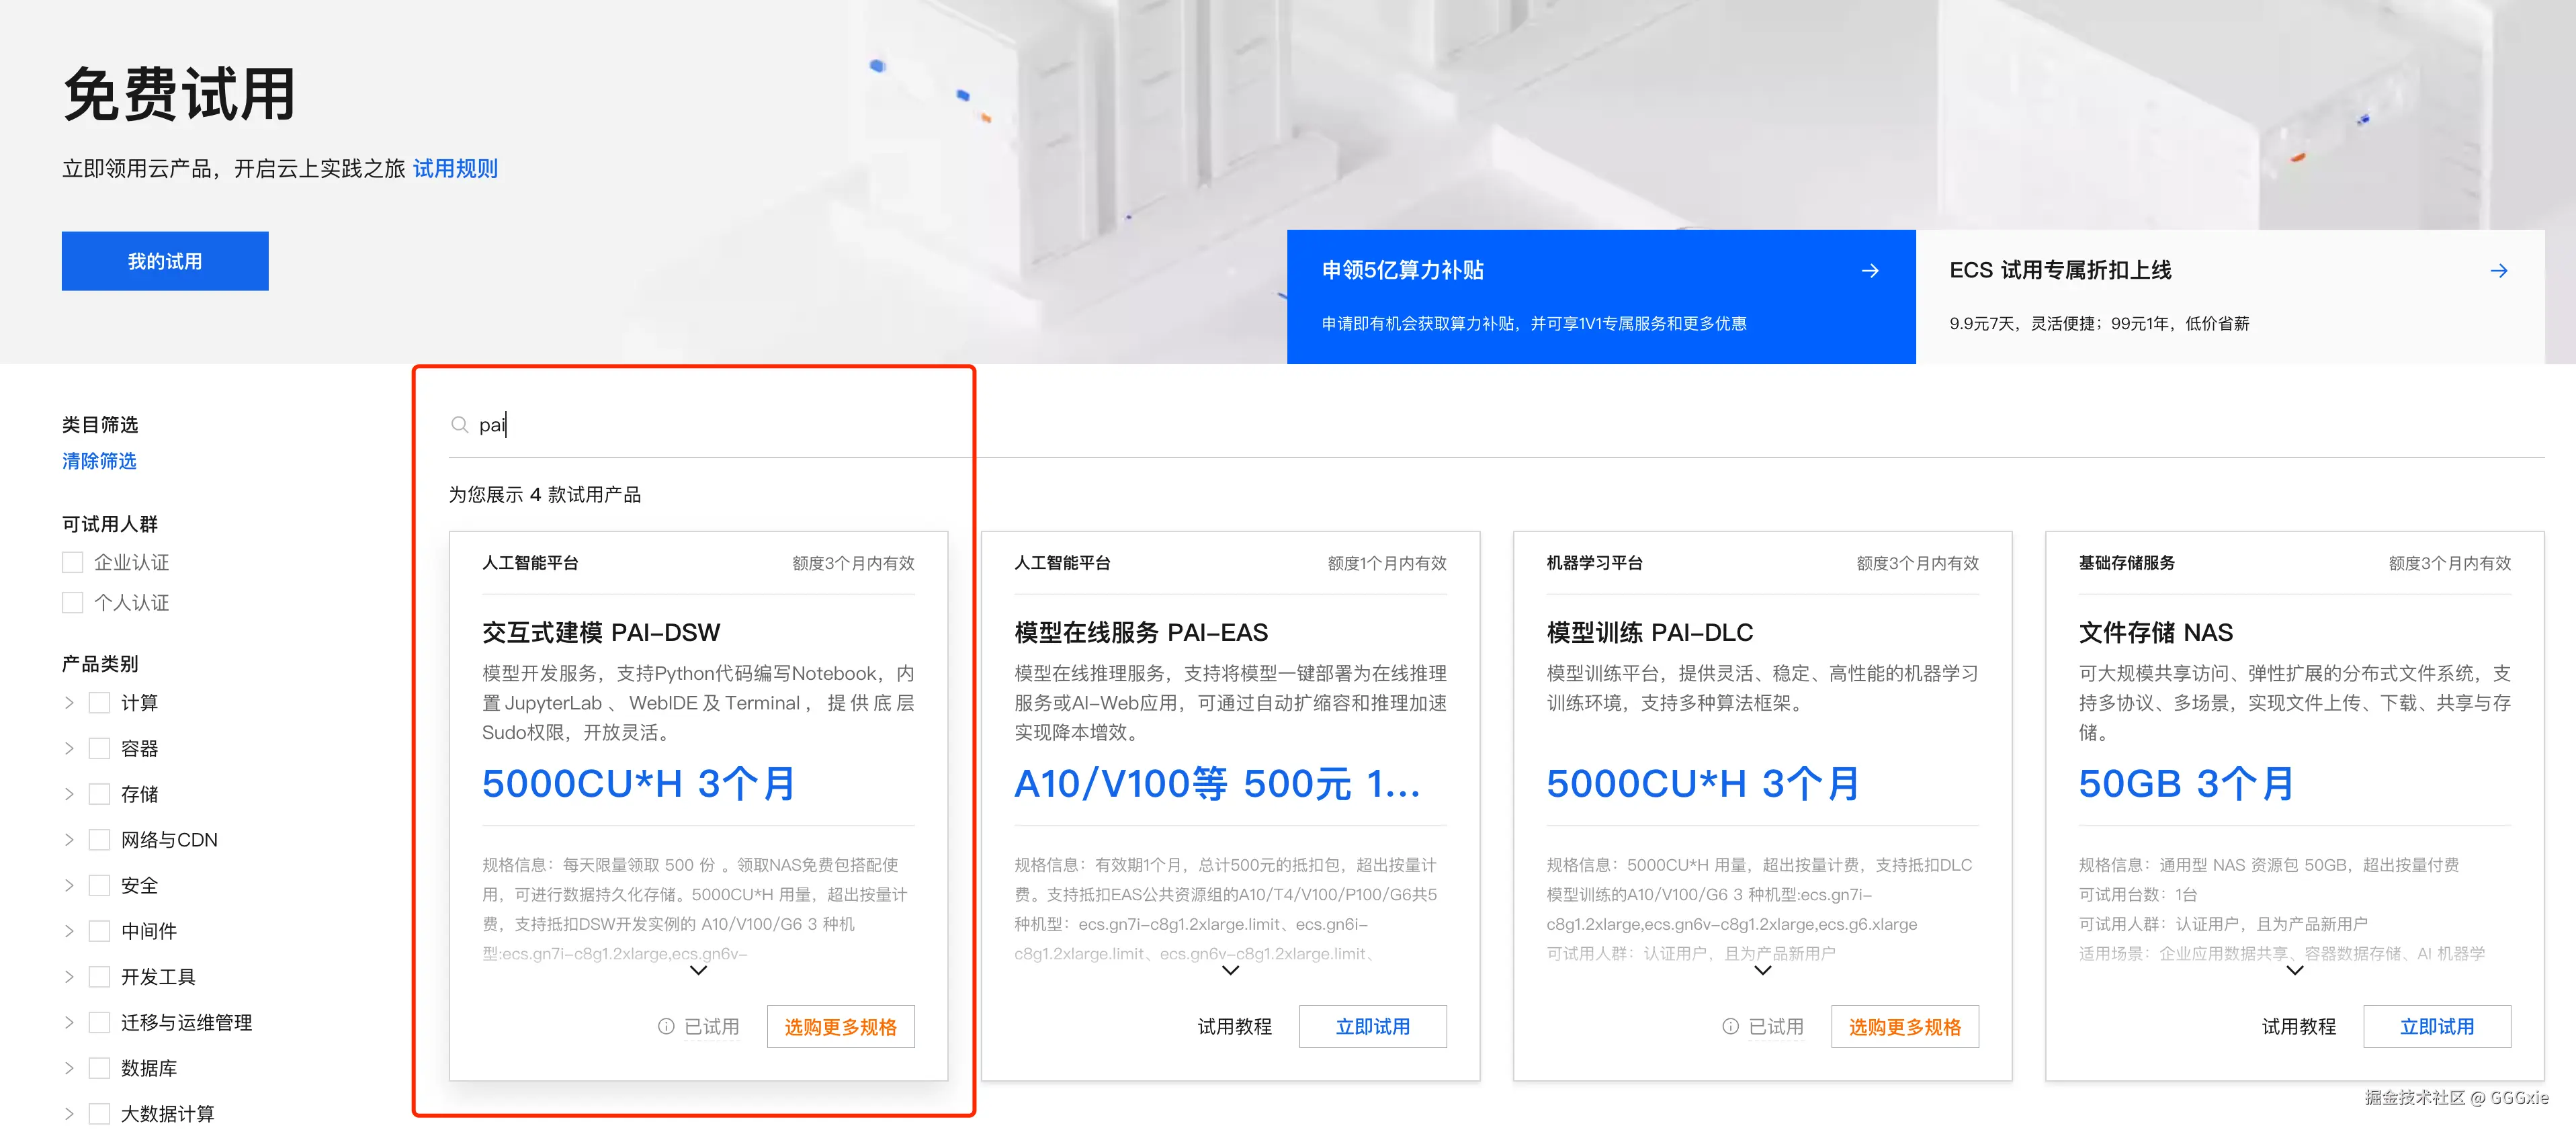Click arrow icon on ECS 试用专属折扣上线 card
This screenshot has width=2576, height=1134.
tap(2498, 271)
